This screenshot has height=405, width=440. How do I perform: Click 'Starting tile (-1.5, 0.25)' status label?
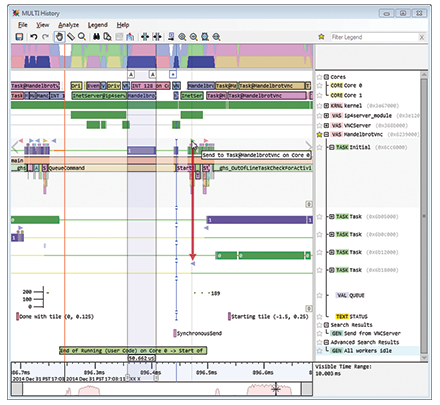coord(270,317)
